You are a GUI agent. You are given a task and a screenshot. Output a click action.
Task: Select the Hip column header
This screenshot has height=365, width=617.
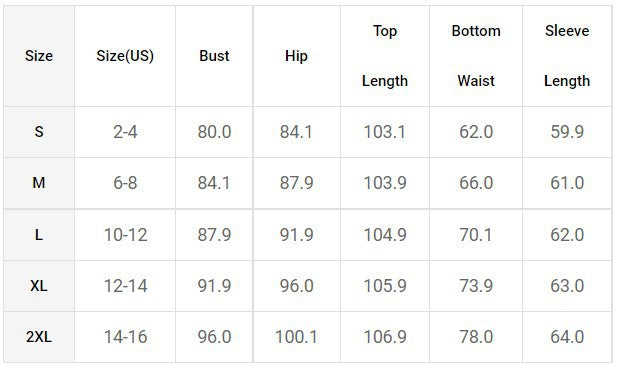pyautogui.click(x=296, y=56)
